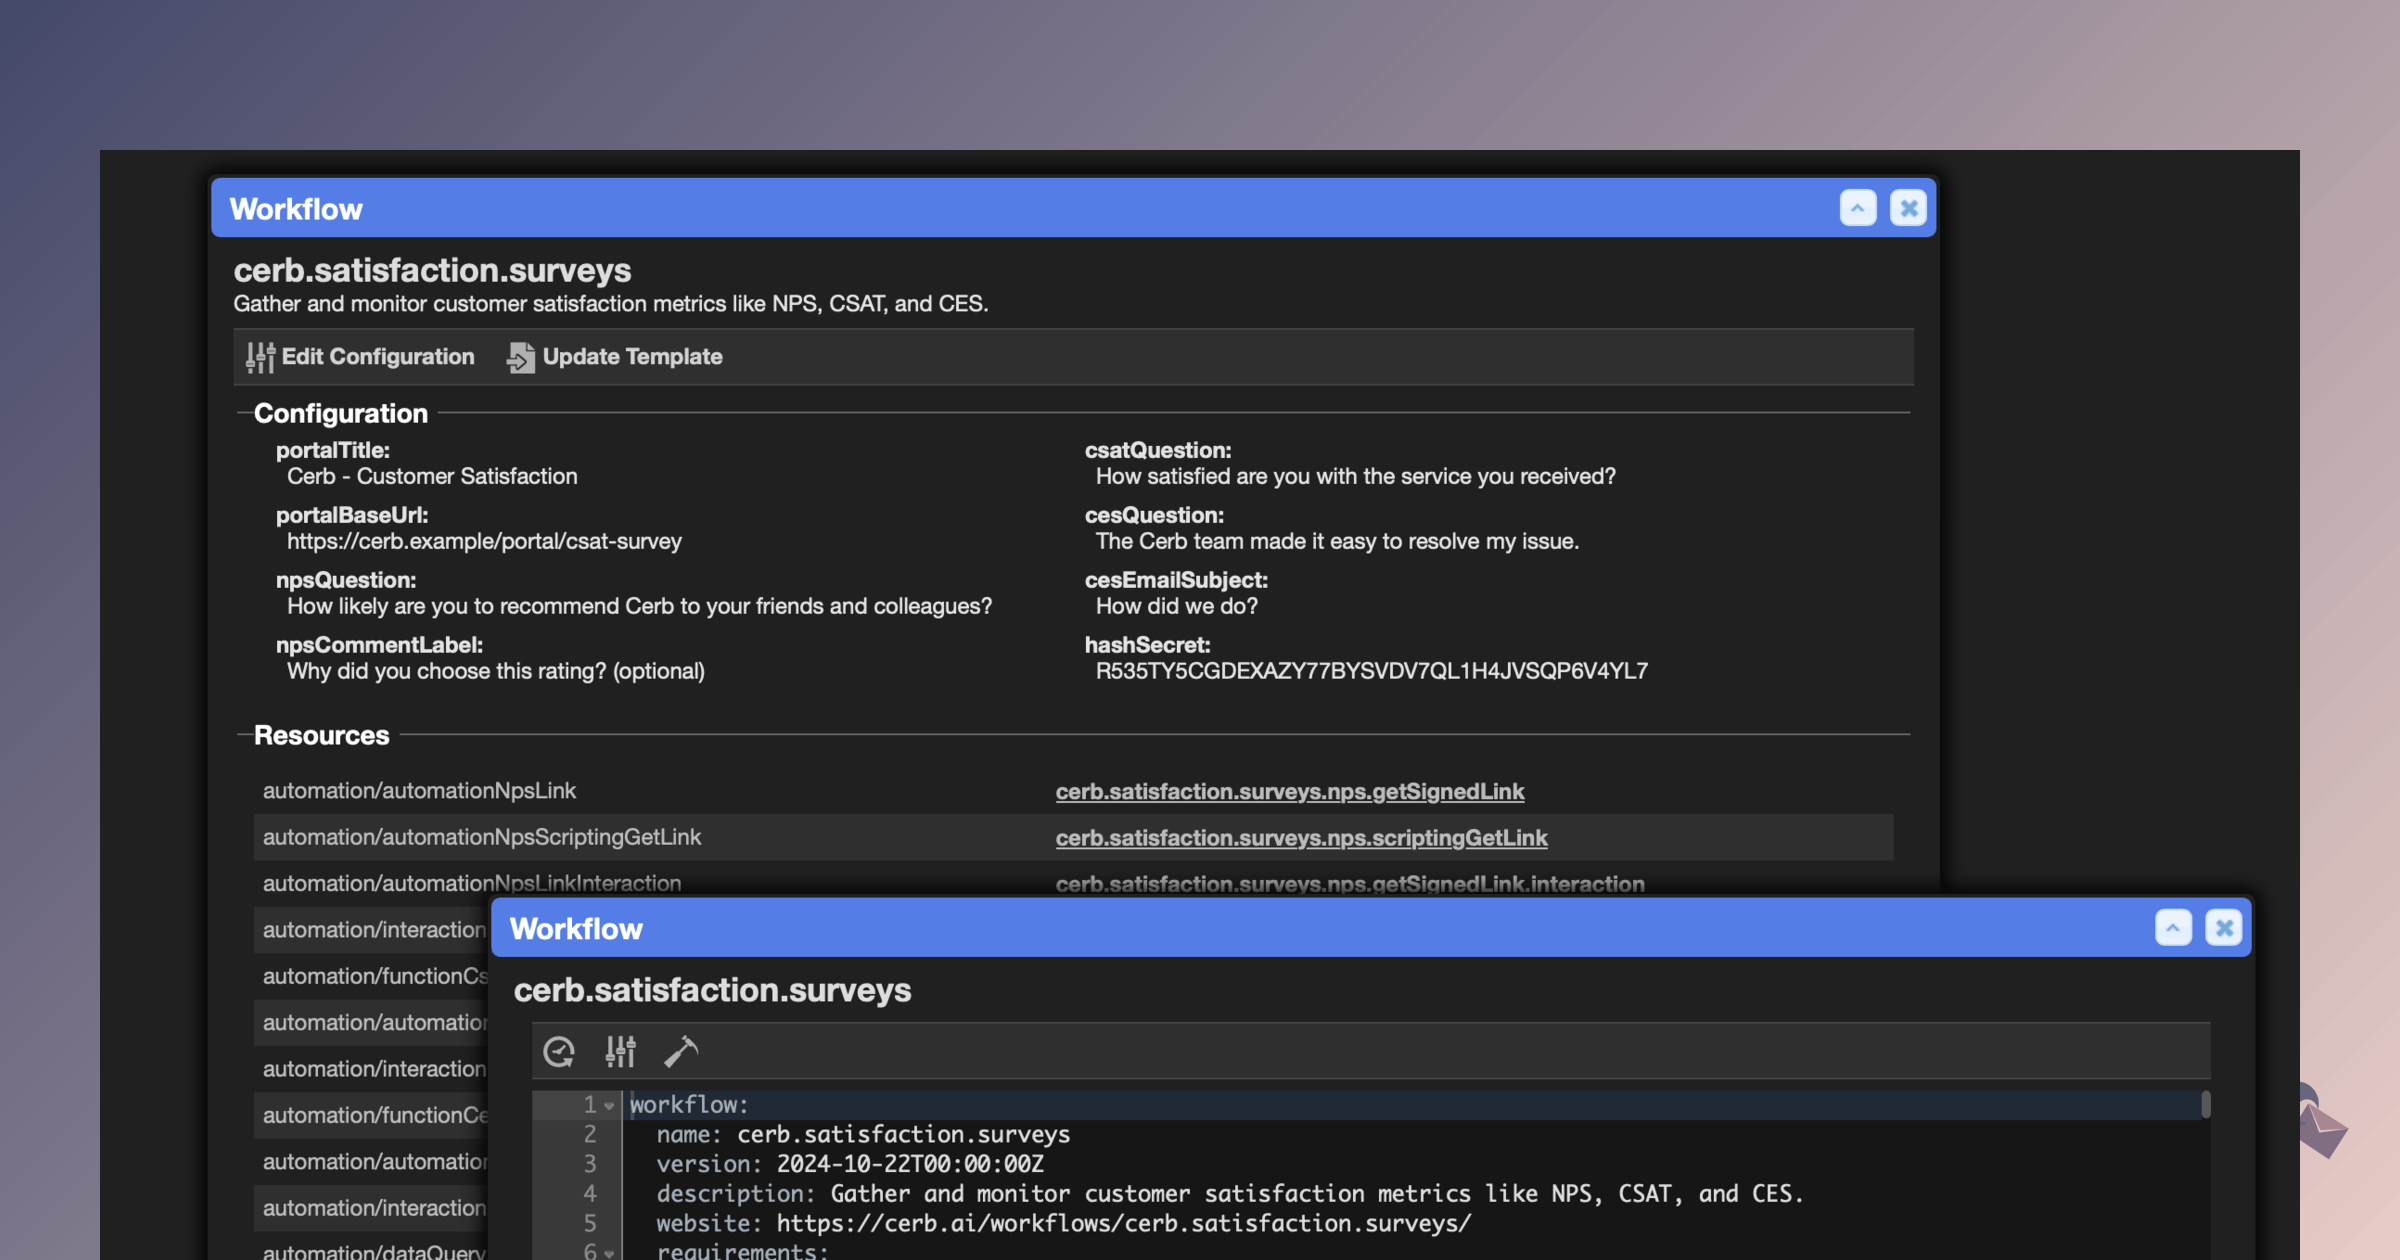The width and height of the screenshot is (2400, 1260).
Task: Click the hammer build icon in editor toolbar
Action: click(681, 1051)
